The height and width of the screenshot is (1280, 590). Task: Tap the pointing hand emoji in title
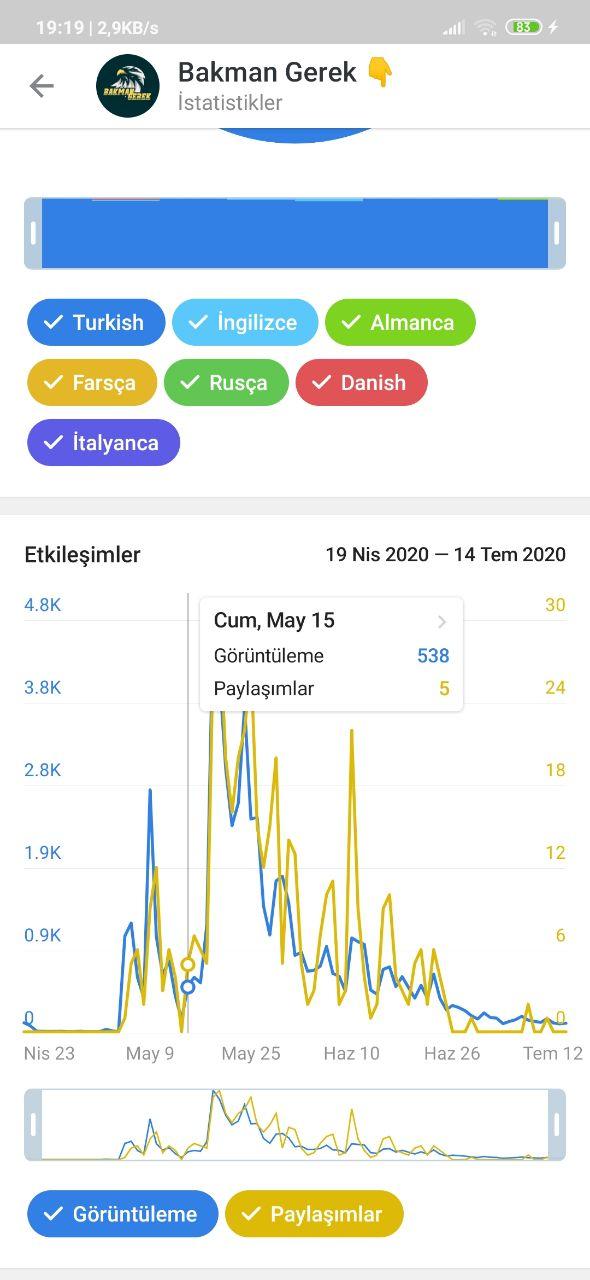coord(379,72)
